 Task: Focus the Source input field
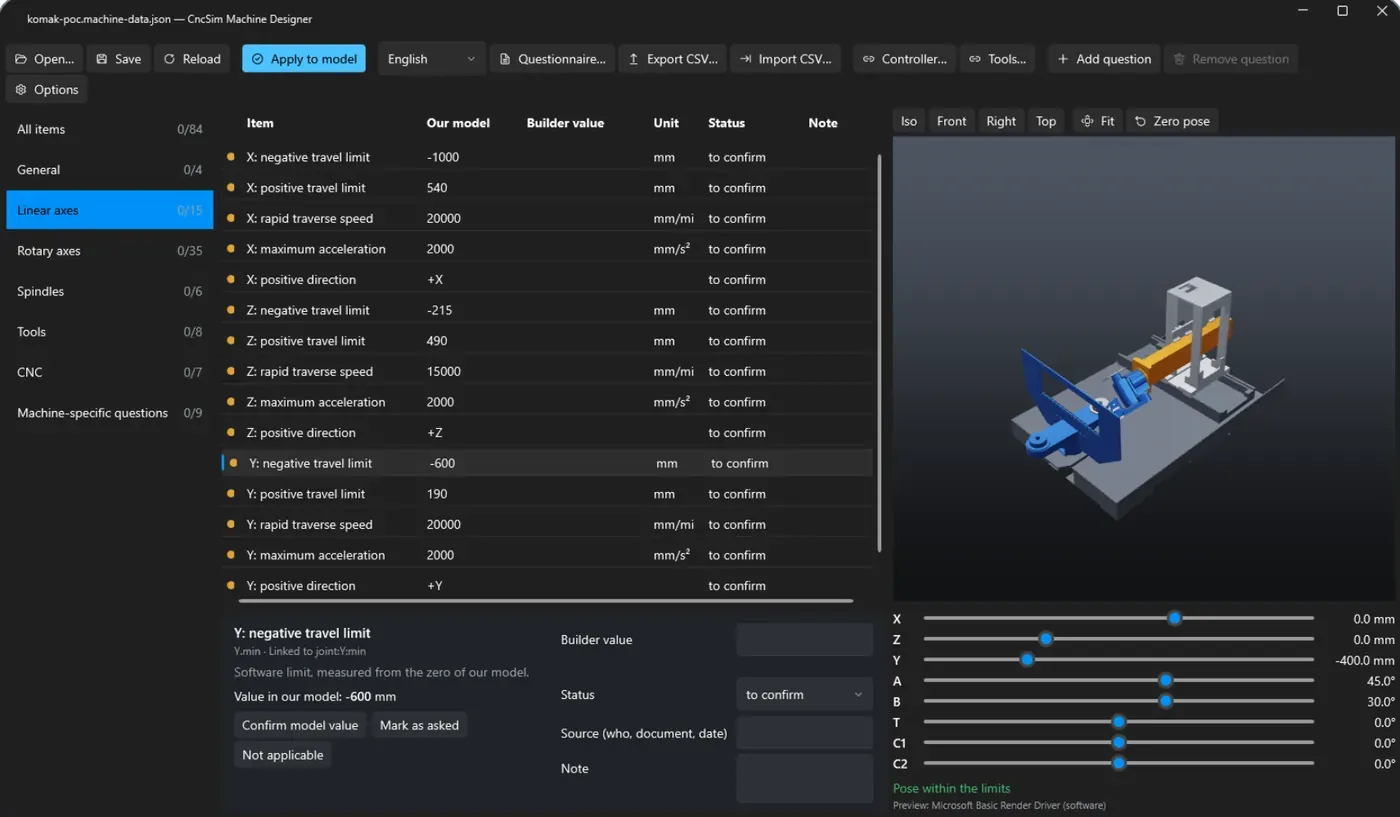coord(804,732)
